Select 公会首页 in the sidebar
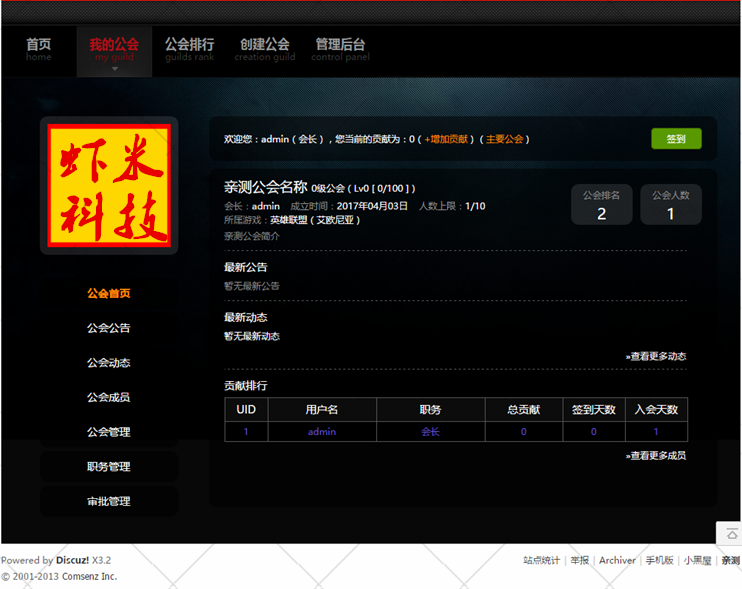The width and height of the screenshot is (742, 589). tap(108, 293)
